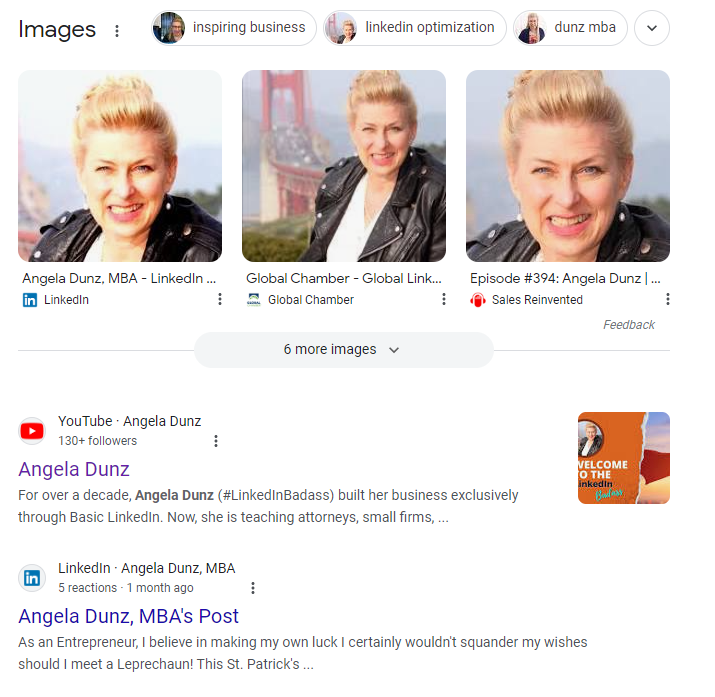The image size is (715, 697).
Task: Open the Angela Dunz LinkedIn image thumbnail
Action: pyautogui.click(x=120, y=166)
